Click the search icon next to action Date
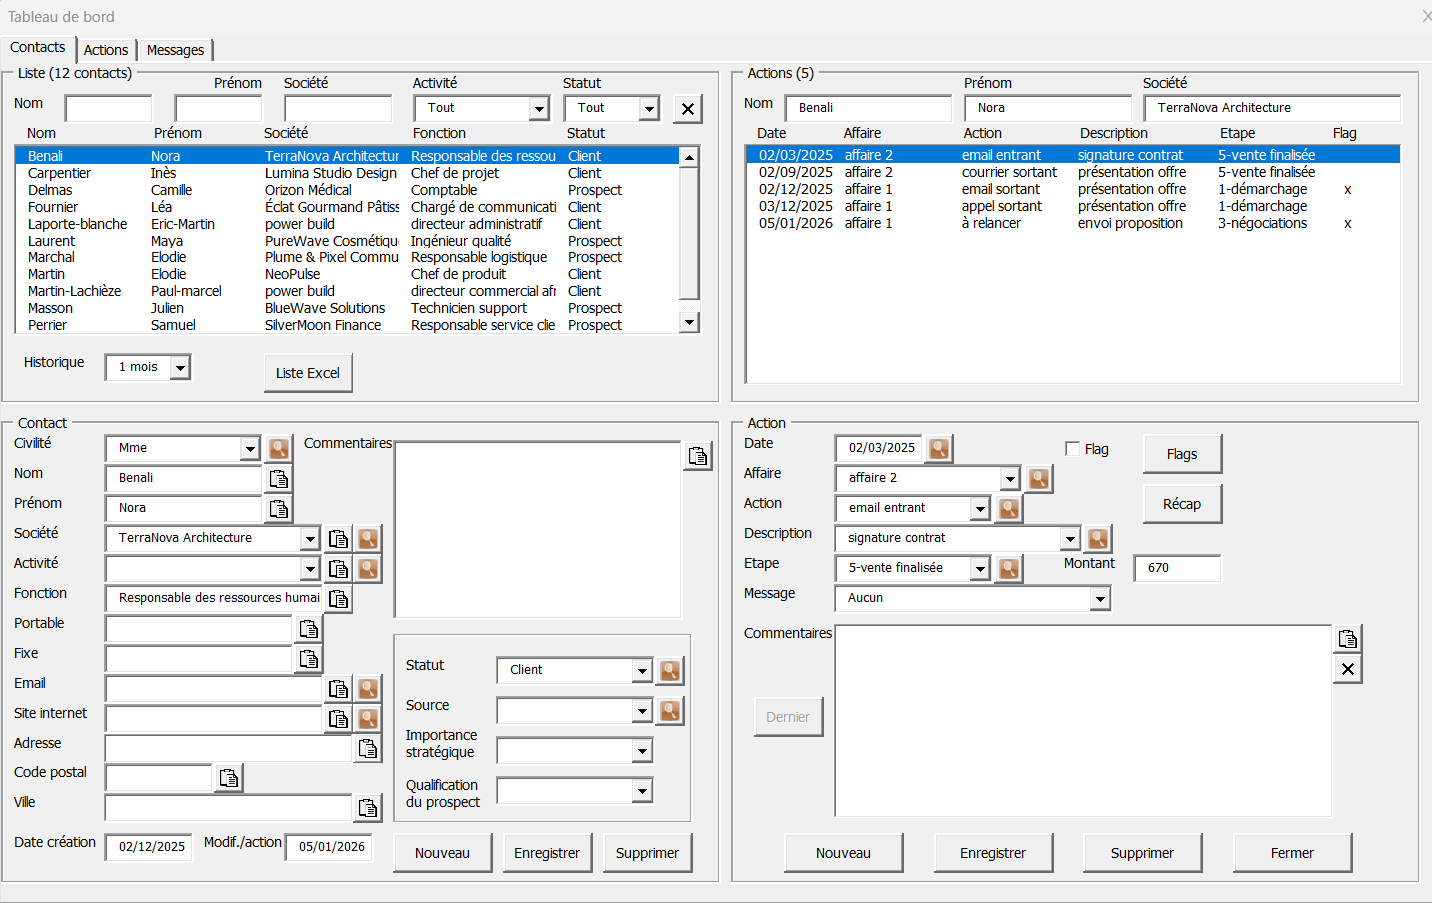Screen dimensions: 1432x903 click(939, 448)
